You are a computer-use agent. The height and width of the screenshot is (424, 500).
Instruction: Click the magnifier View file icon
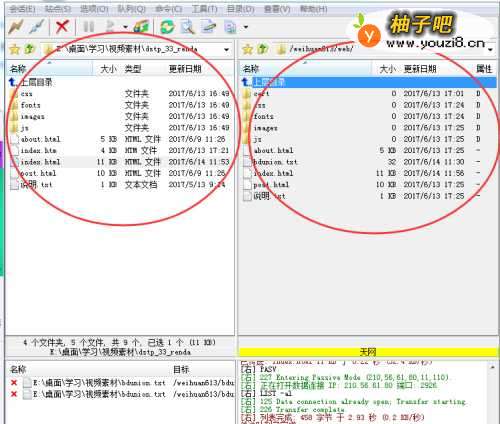pyautogui.click(x=188, y=27)
